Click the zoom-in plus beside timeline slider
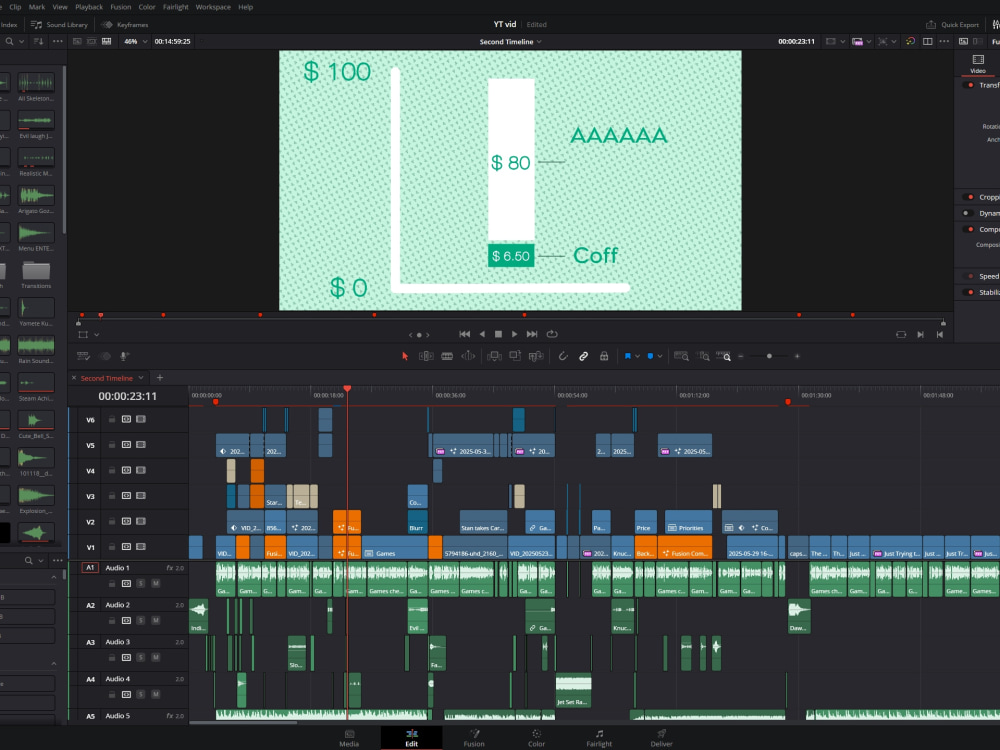Screen dimensions: 1000x750 tap(797, 357)
